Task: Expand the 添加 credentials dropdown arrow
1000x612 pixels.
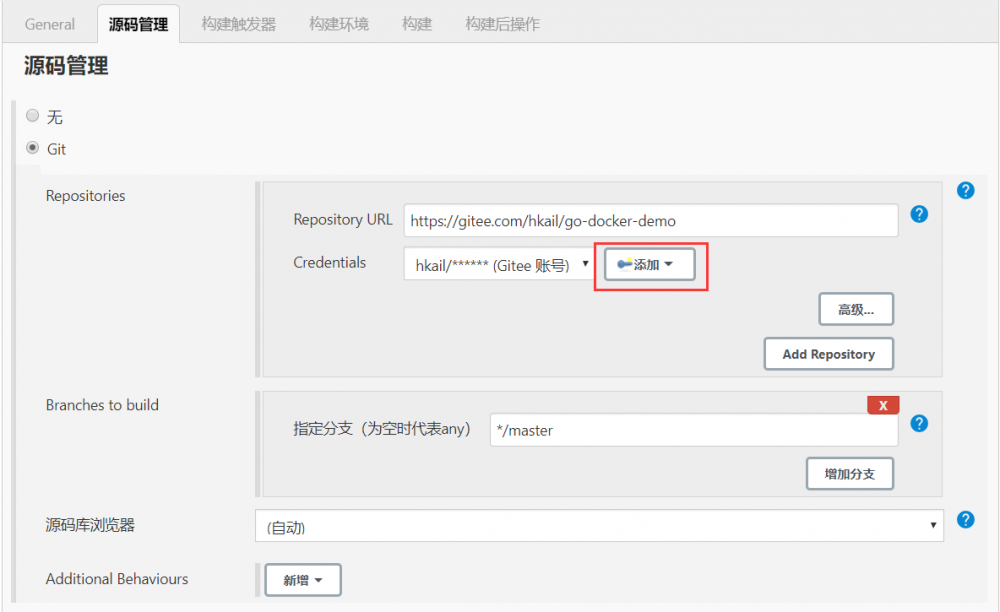Action: 672,264
